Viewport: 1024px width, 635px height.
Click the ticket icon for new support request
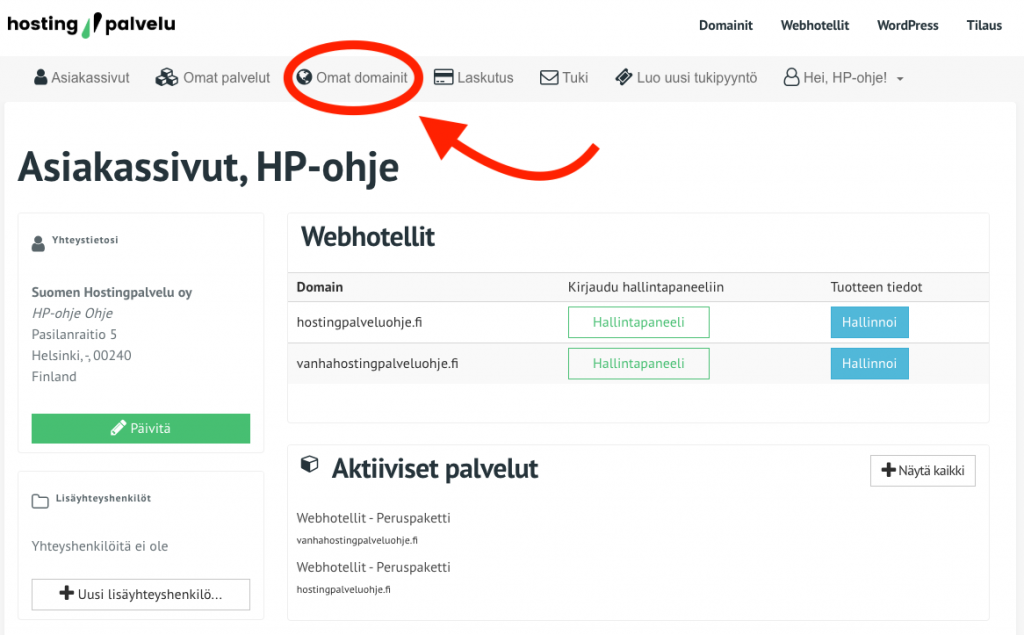click(x=623, y=77)
